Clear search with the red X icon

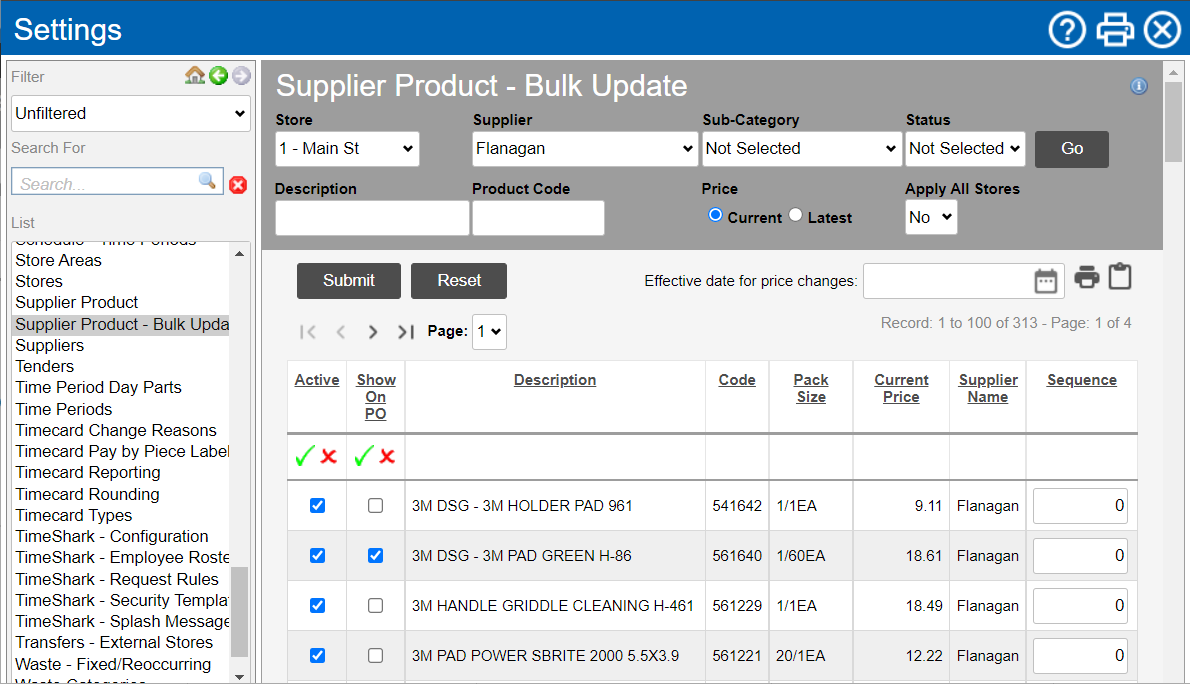[x=238, y=184]
